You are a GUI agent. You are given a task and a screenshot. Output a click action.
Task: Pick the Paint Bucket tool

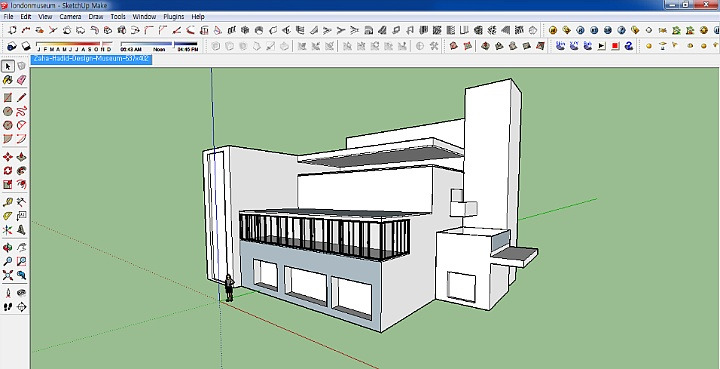click(8, 80)
